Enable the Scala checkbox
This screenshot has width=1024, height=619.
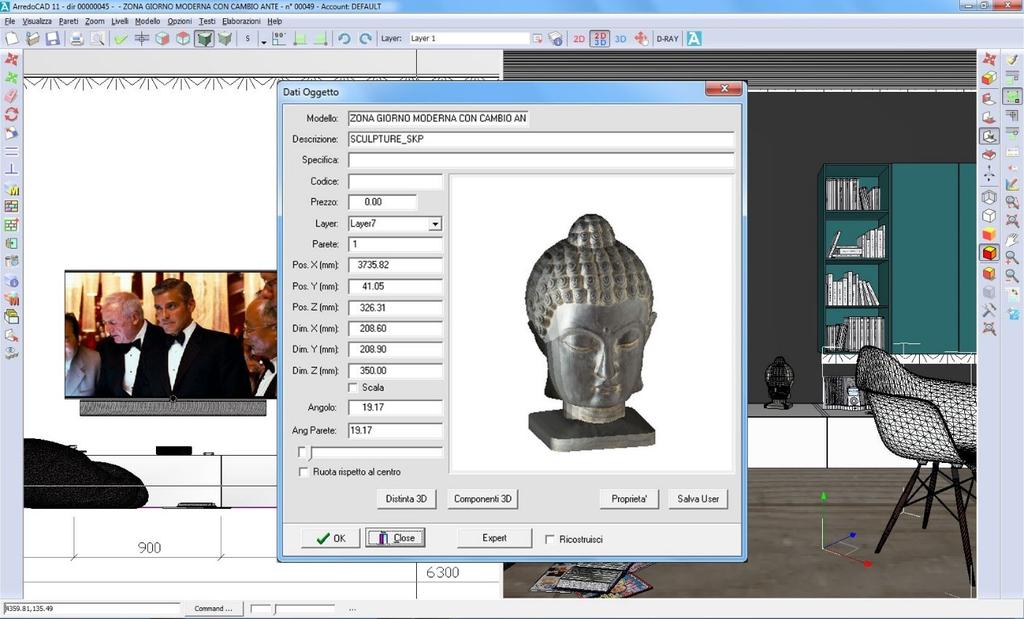coord(353,388)
